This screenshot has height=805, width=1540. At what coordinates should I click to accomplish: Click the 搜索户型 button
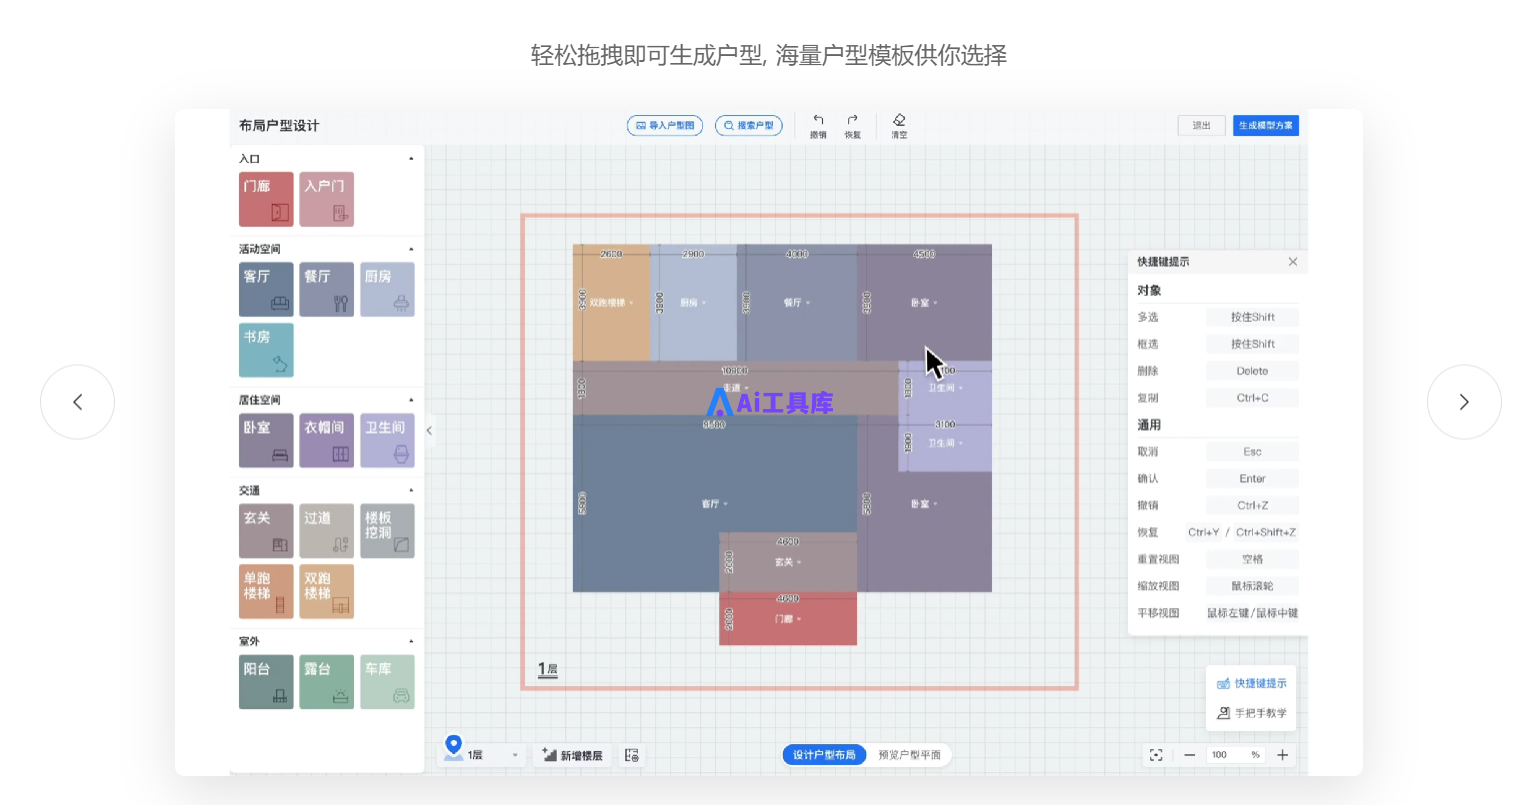point(748,125)
